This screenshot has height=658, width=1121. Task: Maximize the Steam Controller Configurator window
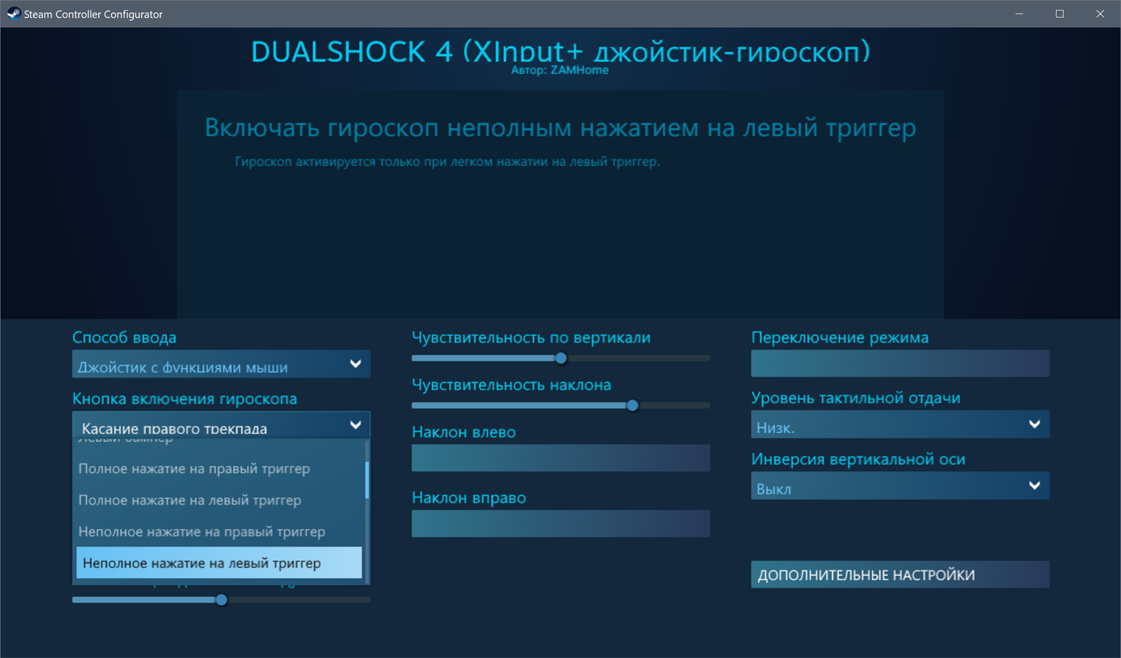point(1060,14)
